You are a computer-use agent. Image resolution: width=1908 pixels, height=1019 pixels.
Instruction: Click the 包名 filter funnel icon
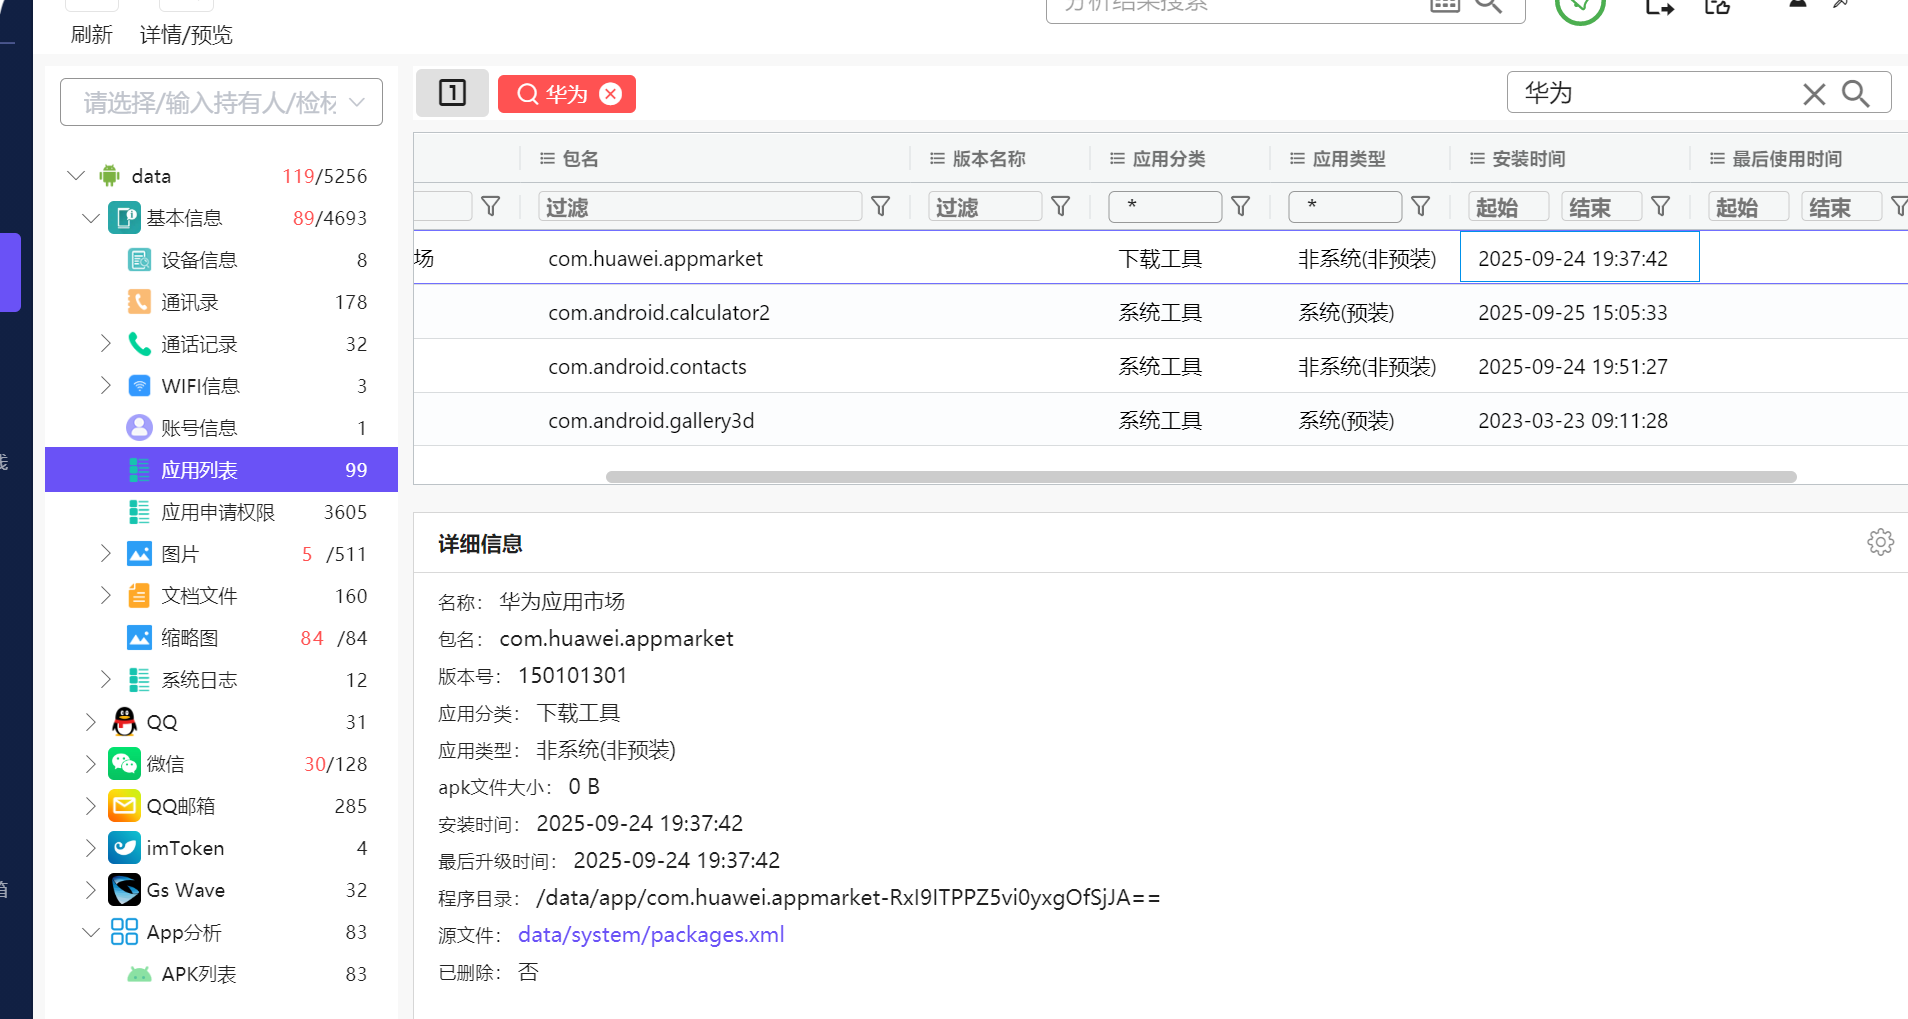click(x=881, y=206)
